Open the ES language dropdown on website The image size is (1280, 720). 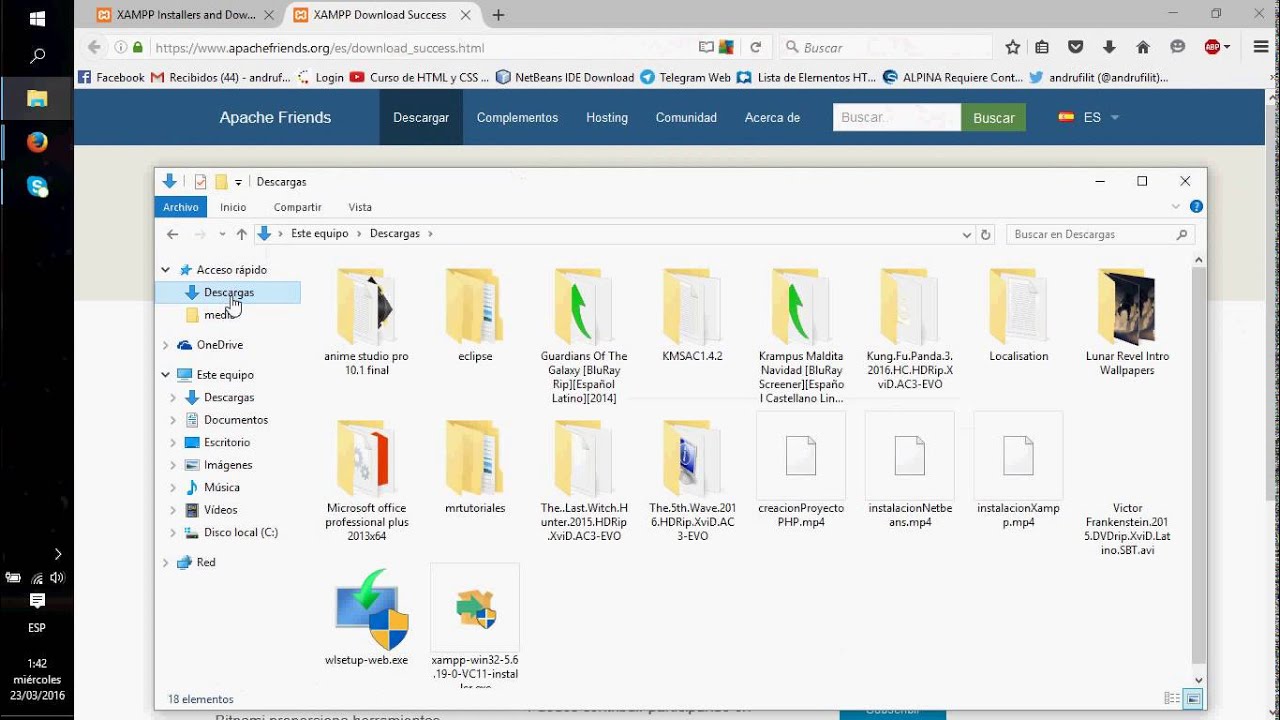1089,117
